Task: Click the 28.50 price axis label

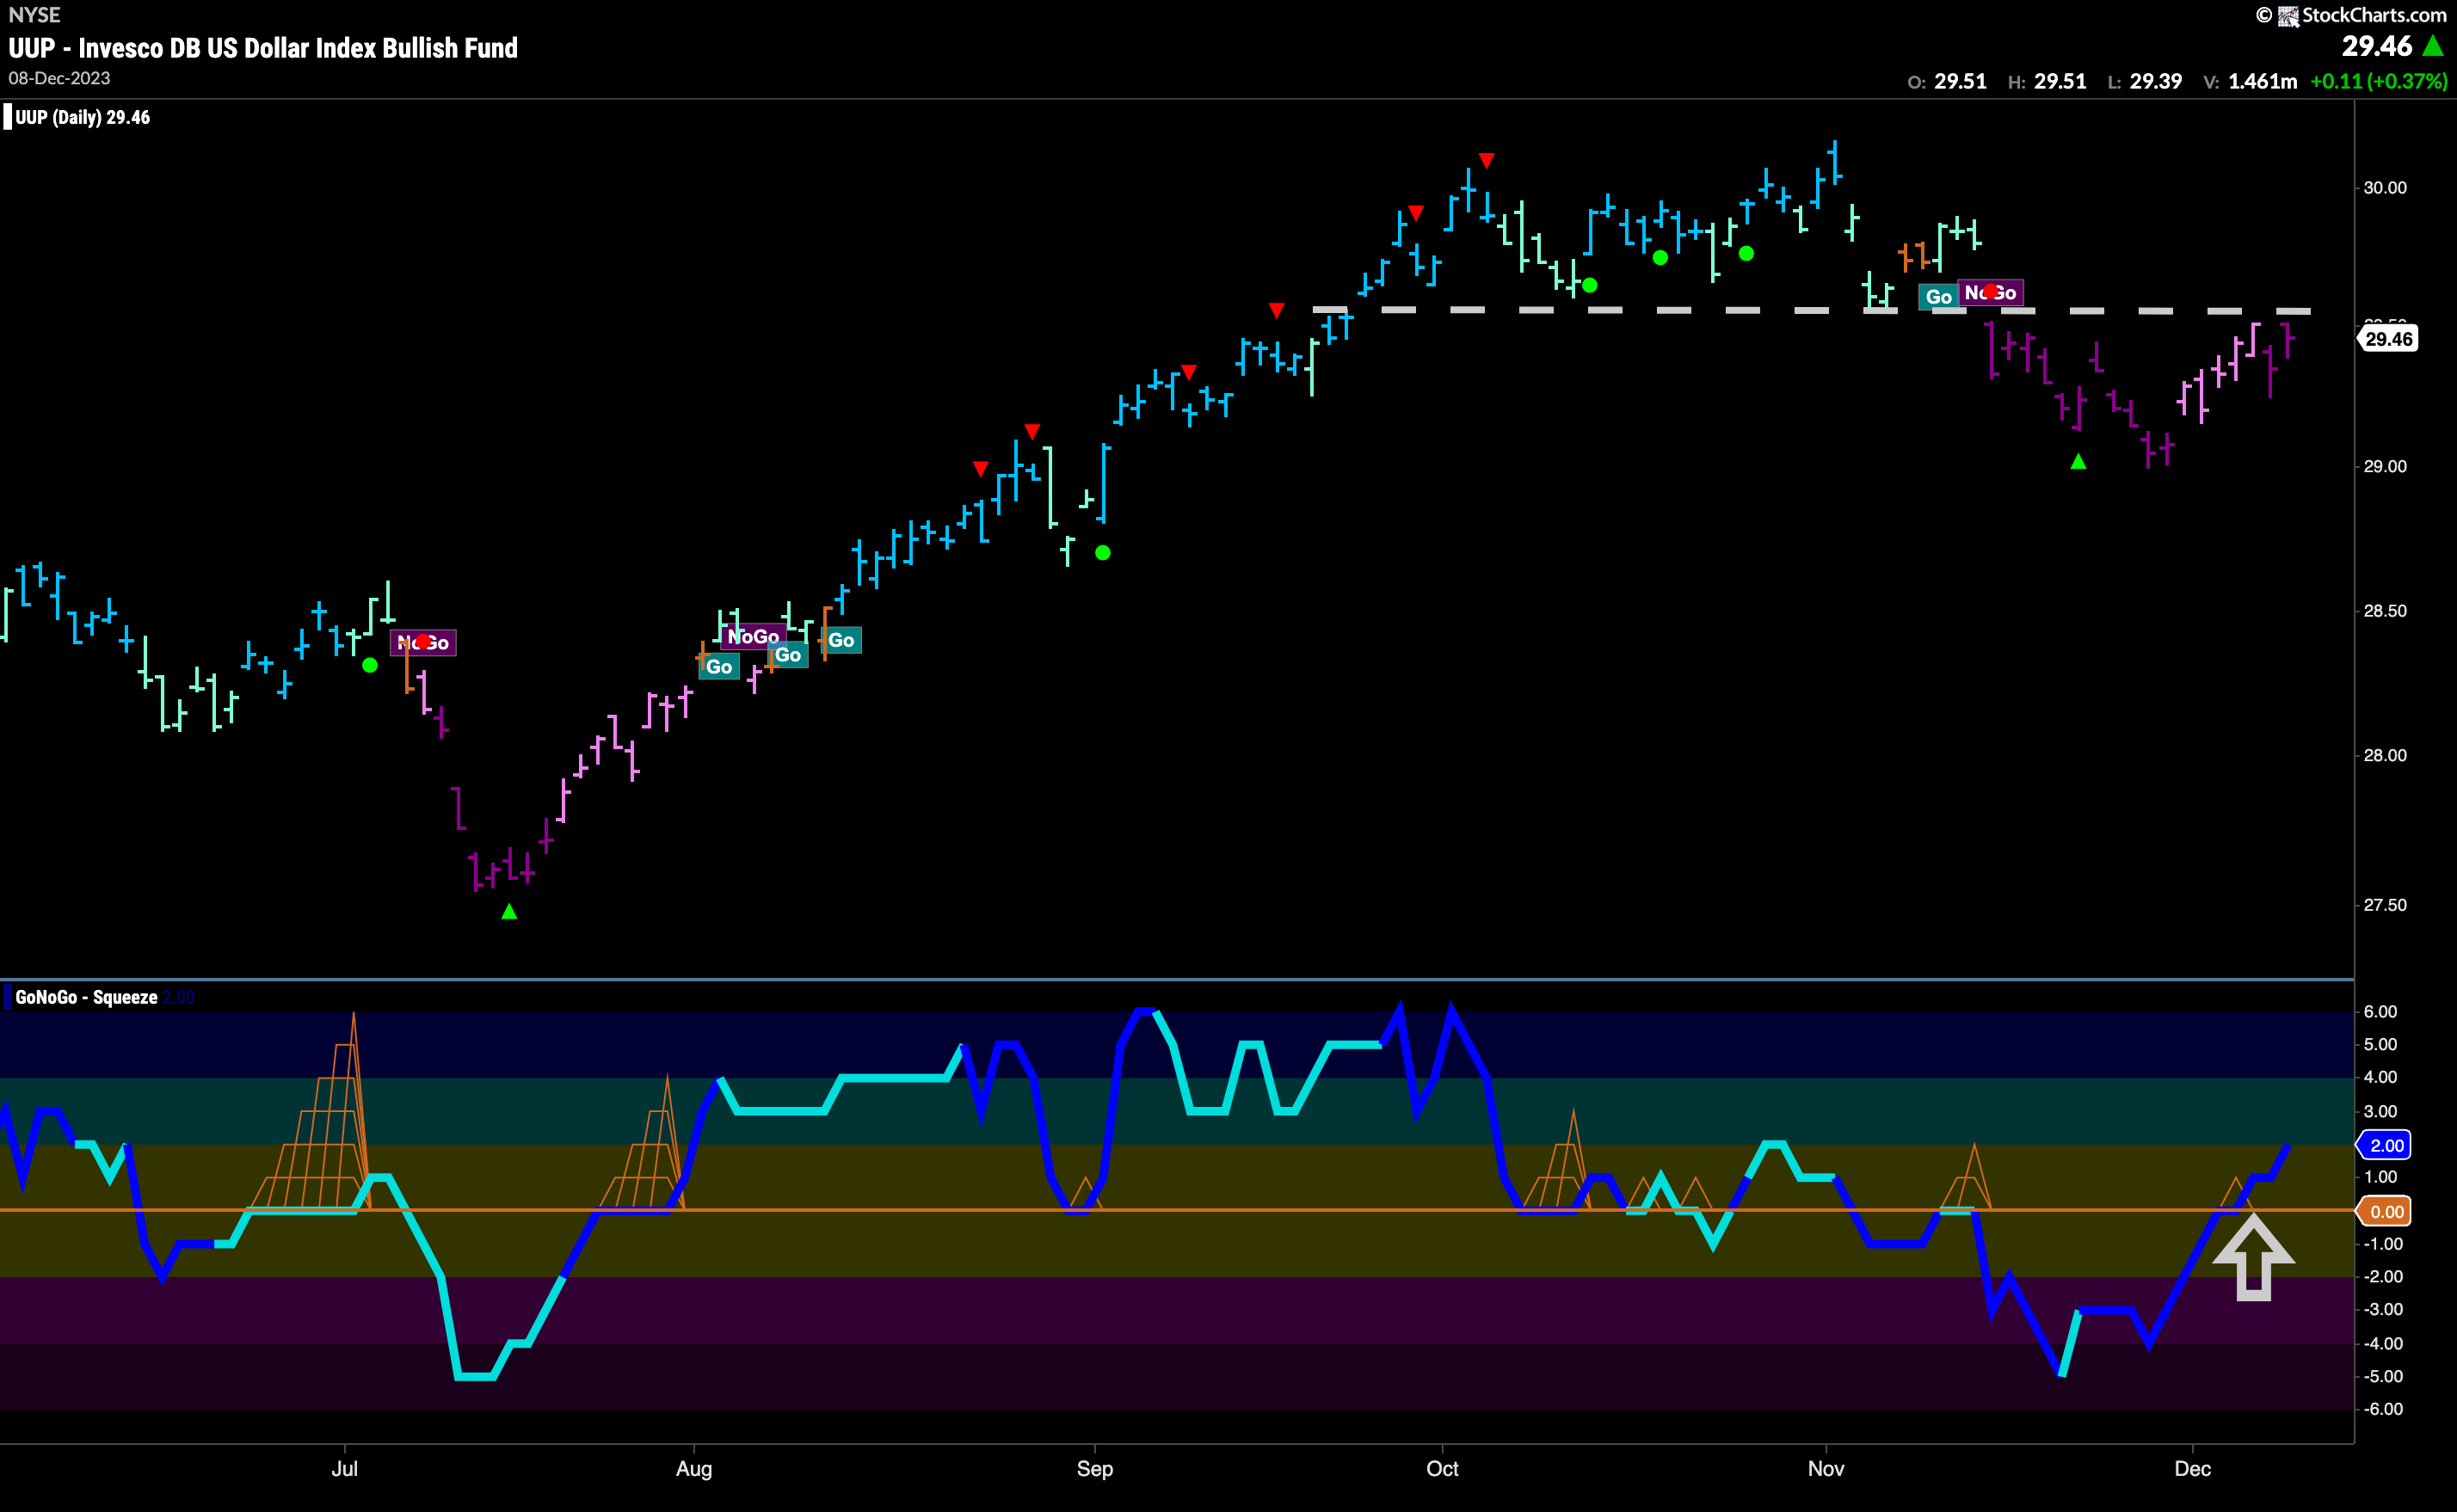Action: pyautogui.click(x=2385, y=611)
